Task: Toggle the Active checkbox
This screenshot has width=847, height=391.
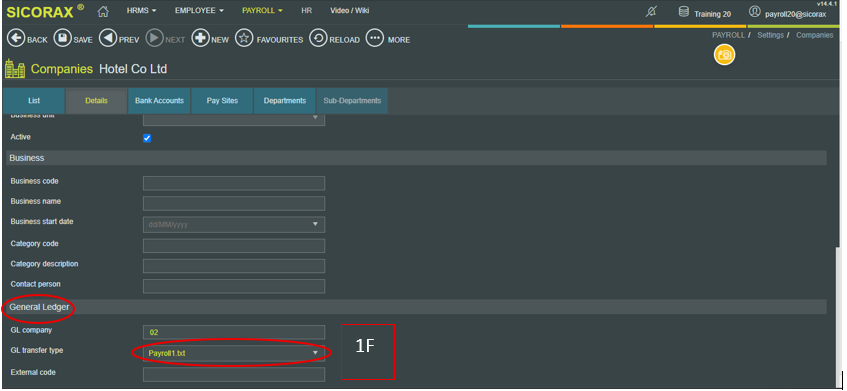Action: coord(147,138)
